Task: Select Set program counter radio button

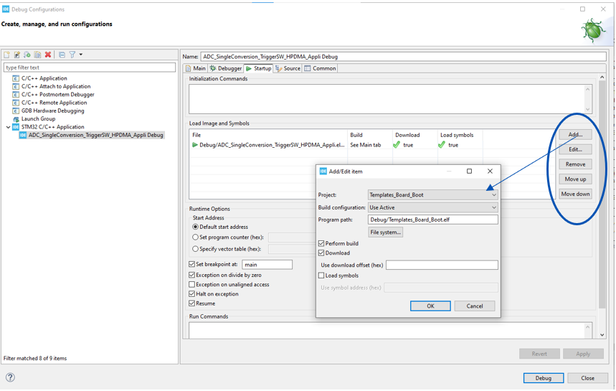Action: [x=195, y=237]
